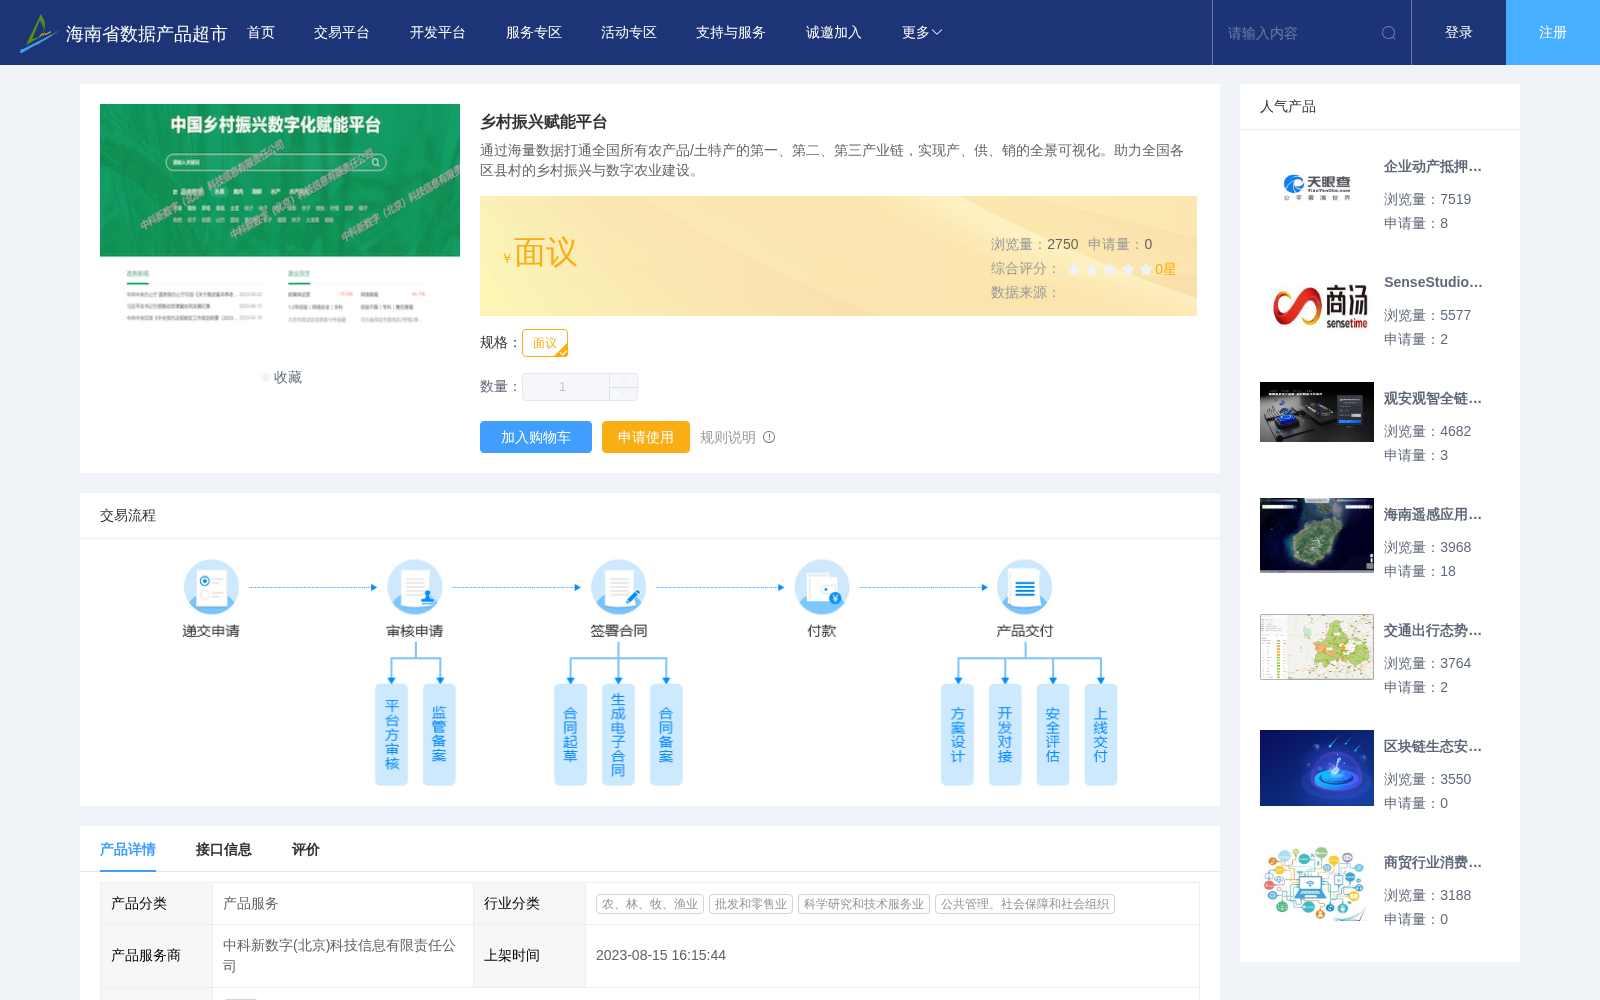Click the 登录 button
Screen dimensions: 1600x1000
click(x=1459, y=33)
